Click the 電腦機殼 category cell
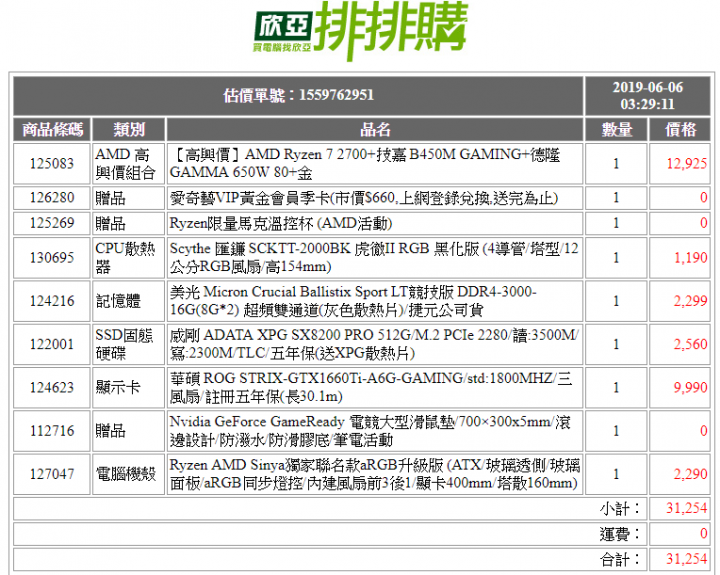 pos(129,474)
